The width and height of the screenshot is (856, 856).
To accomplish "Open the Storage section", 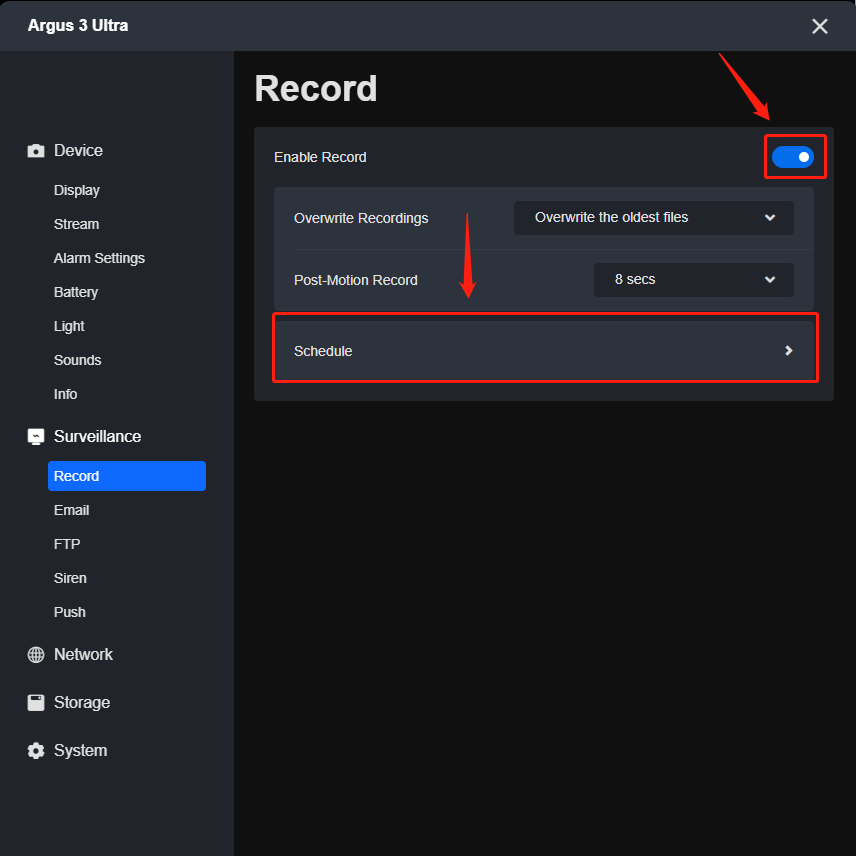I will (x=82, y=702).
